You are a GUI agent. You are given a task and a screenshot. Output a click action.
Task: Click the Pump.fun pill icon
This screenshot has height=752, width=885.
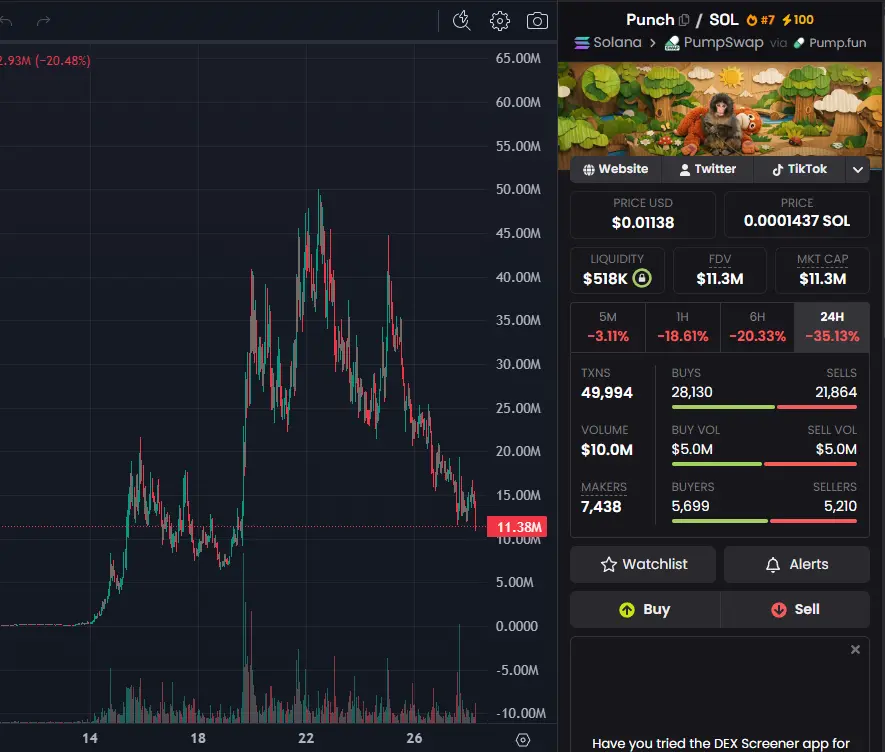click(x=799, y=43)
